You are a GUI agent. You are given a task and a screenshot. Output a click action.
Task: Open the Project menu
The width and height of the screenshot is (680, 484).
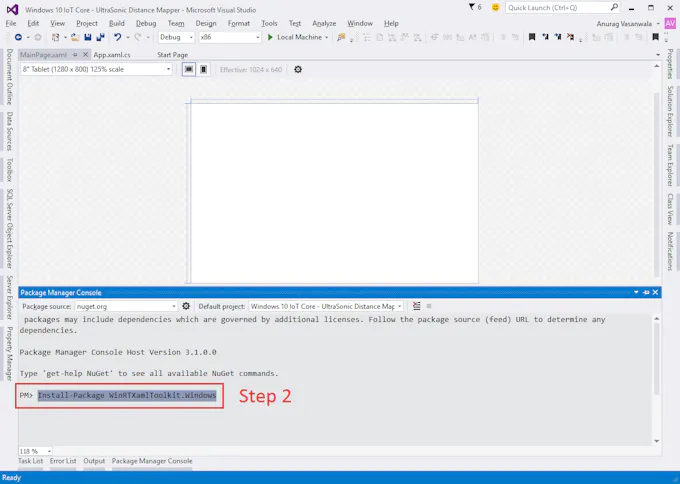(87, 23)
